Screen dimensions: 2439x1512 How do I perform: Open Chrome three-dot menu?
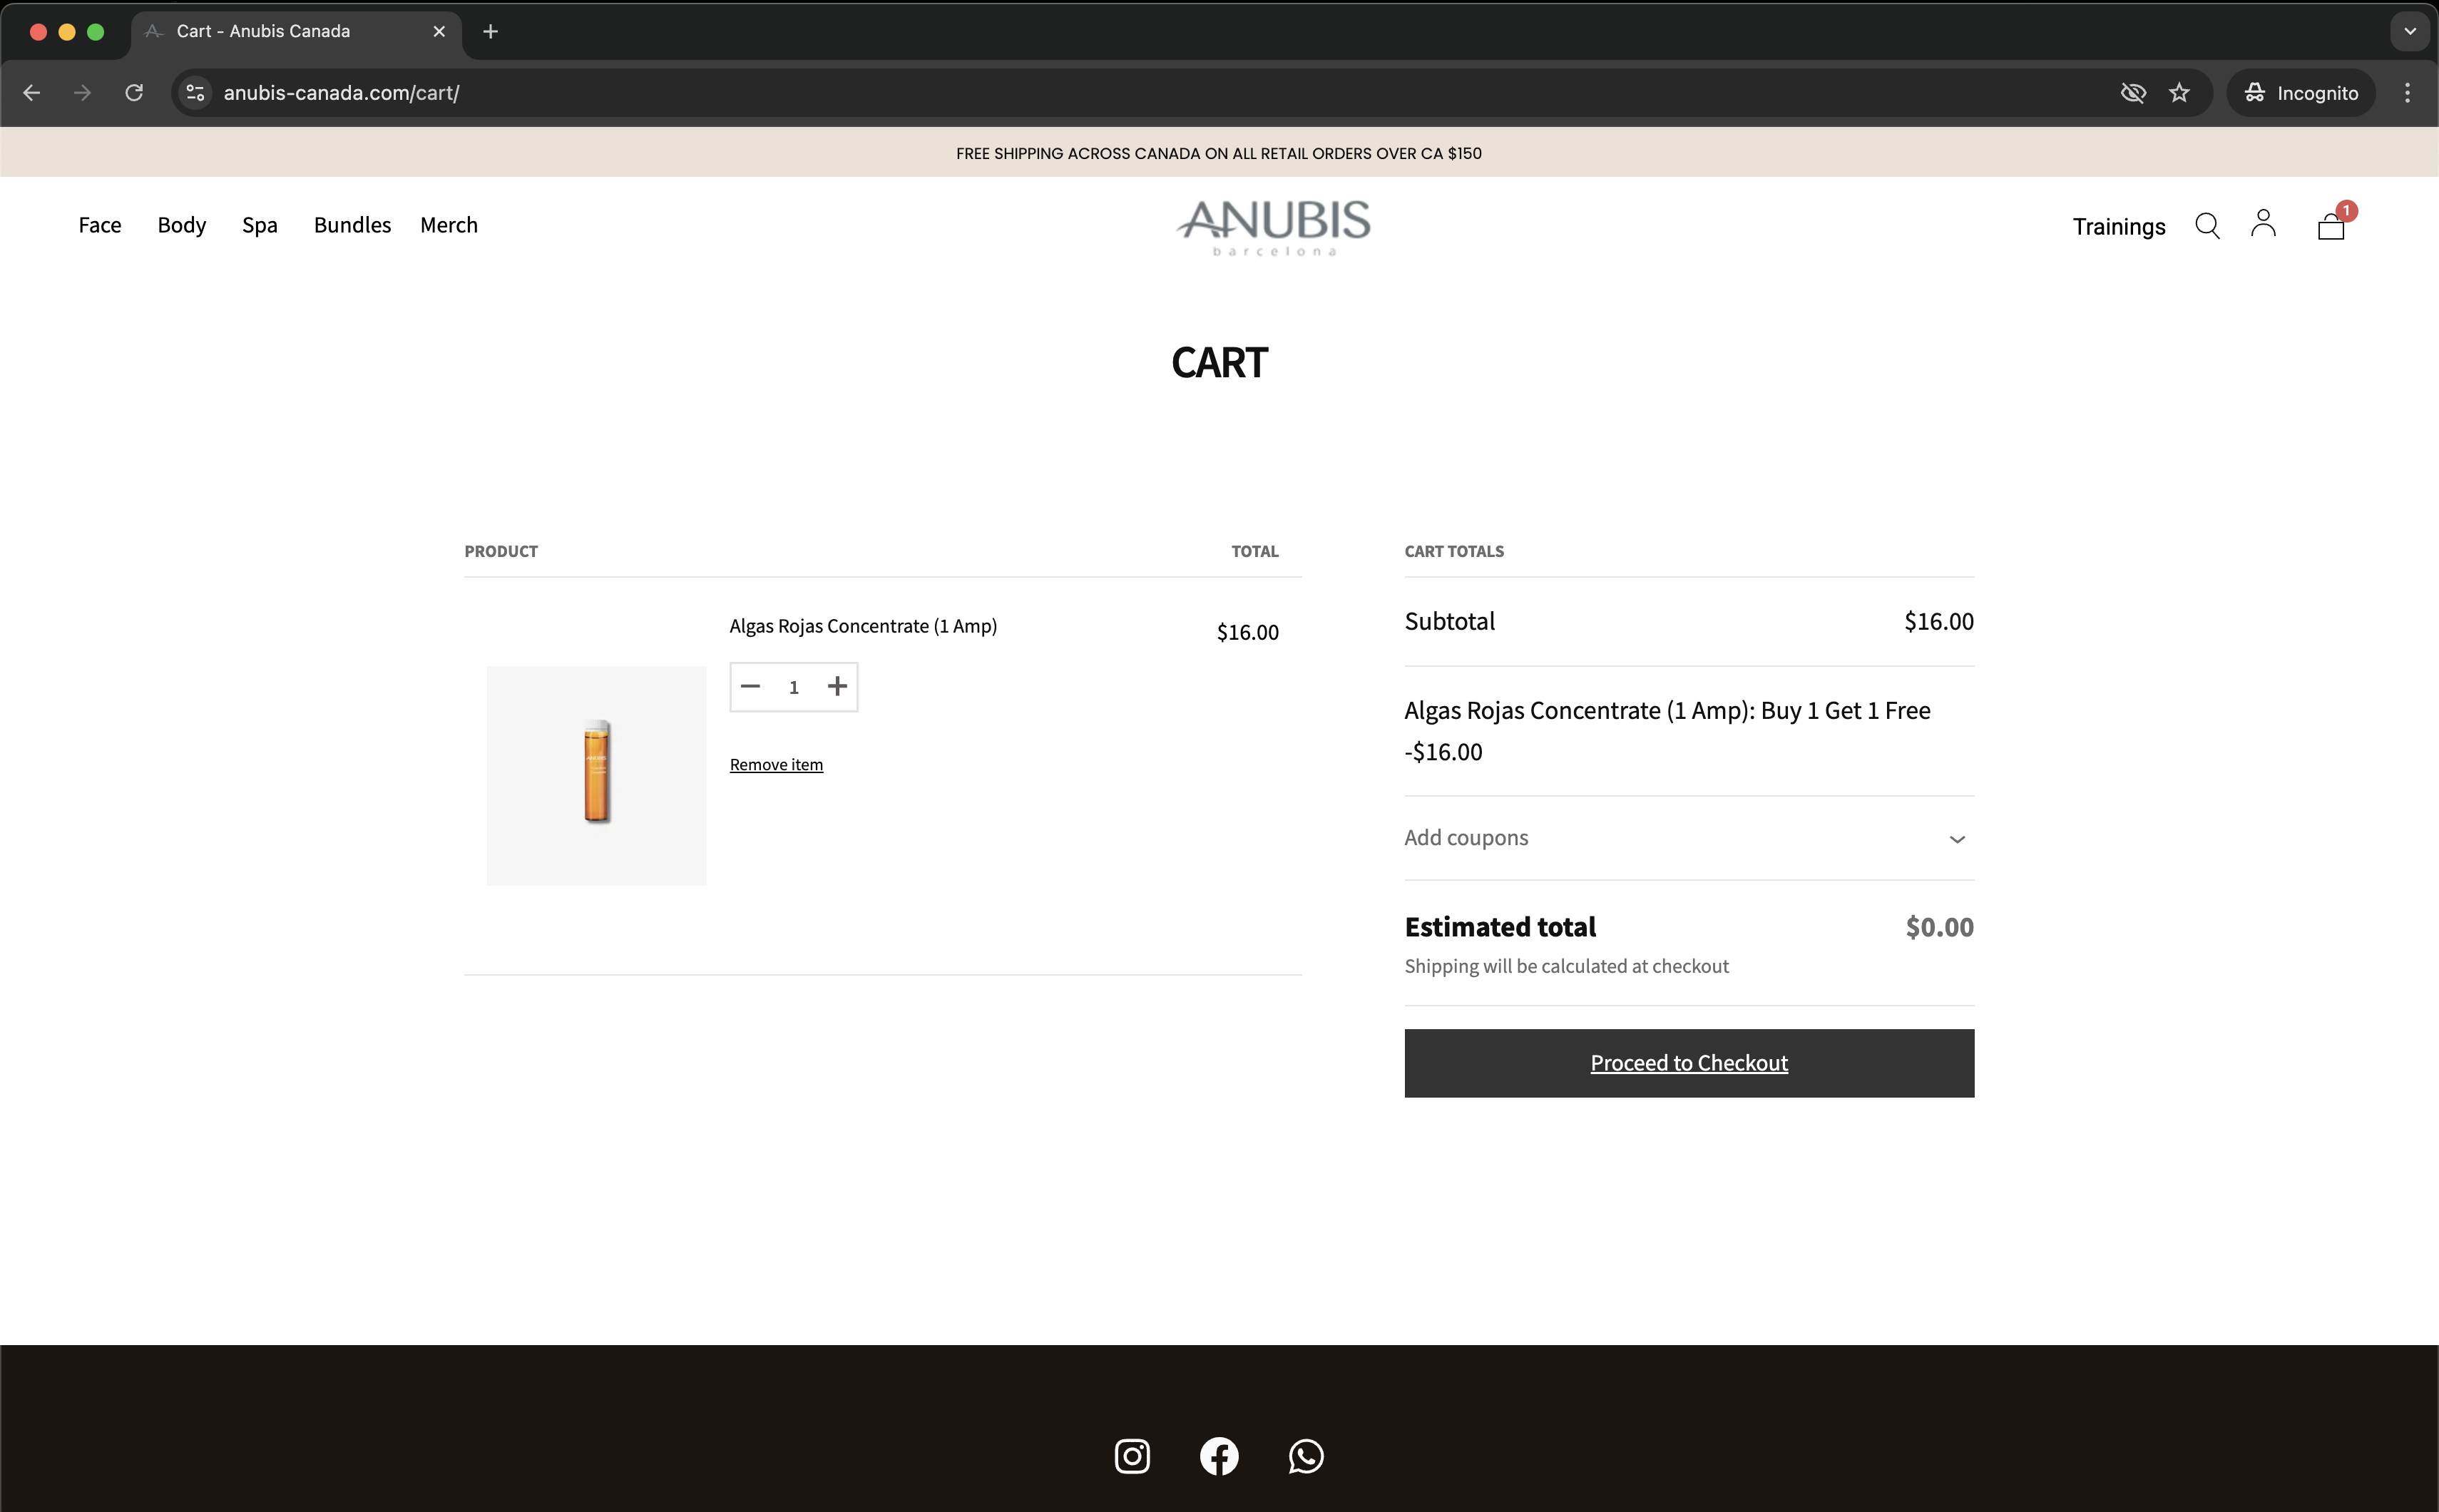tap(2407, 93)
